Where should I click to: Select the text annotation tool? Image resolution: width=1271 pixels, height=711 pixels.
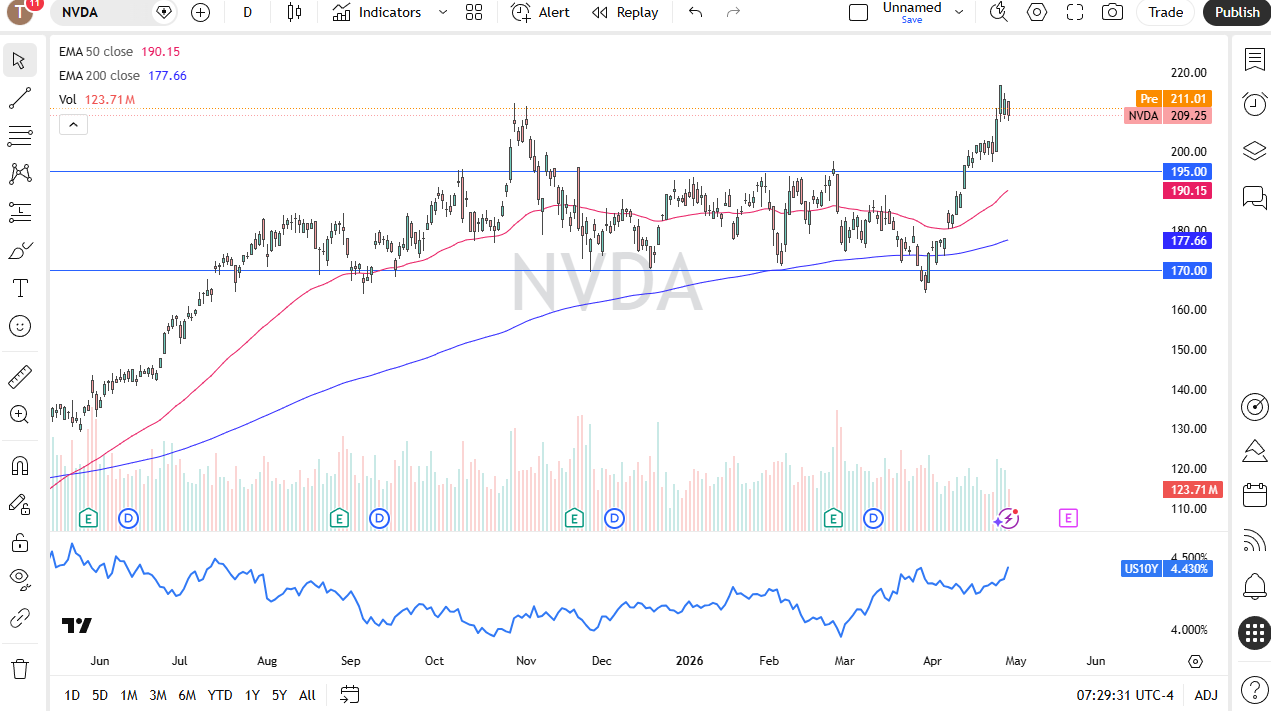[20, 288]
